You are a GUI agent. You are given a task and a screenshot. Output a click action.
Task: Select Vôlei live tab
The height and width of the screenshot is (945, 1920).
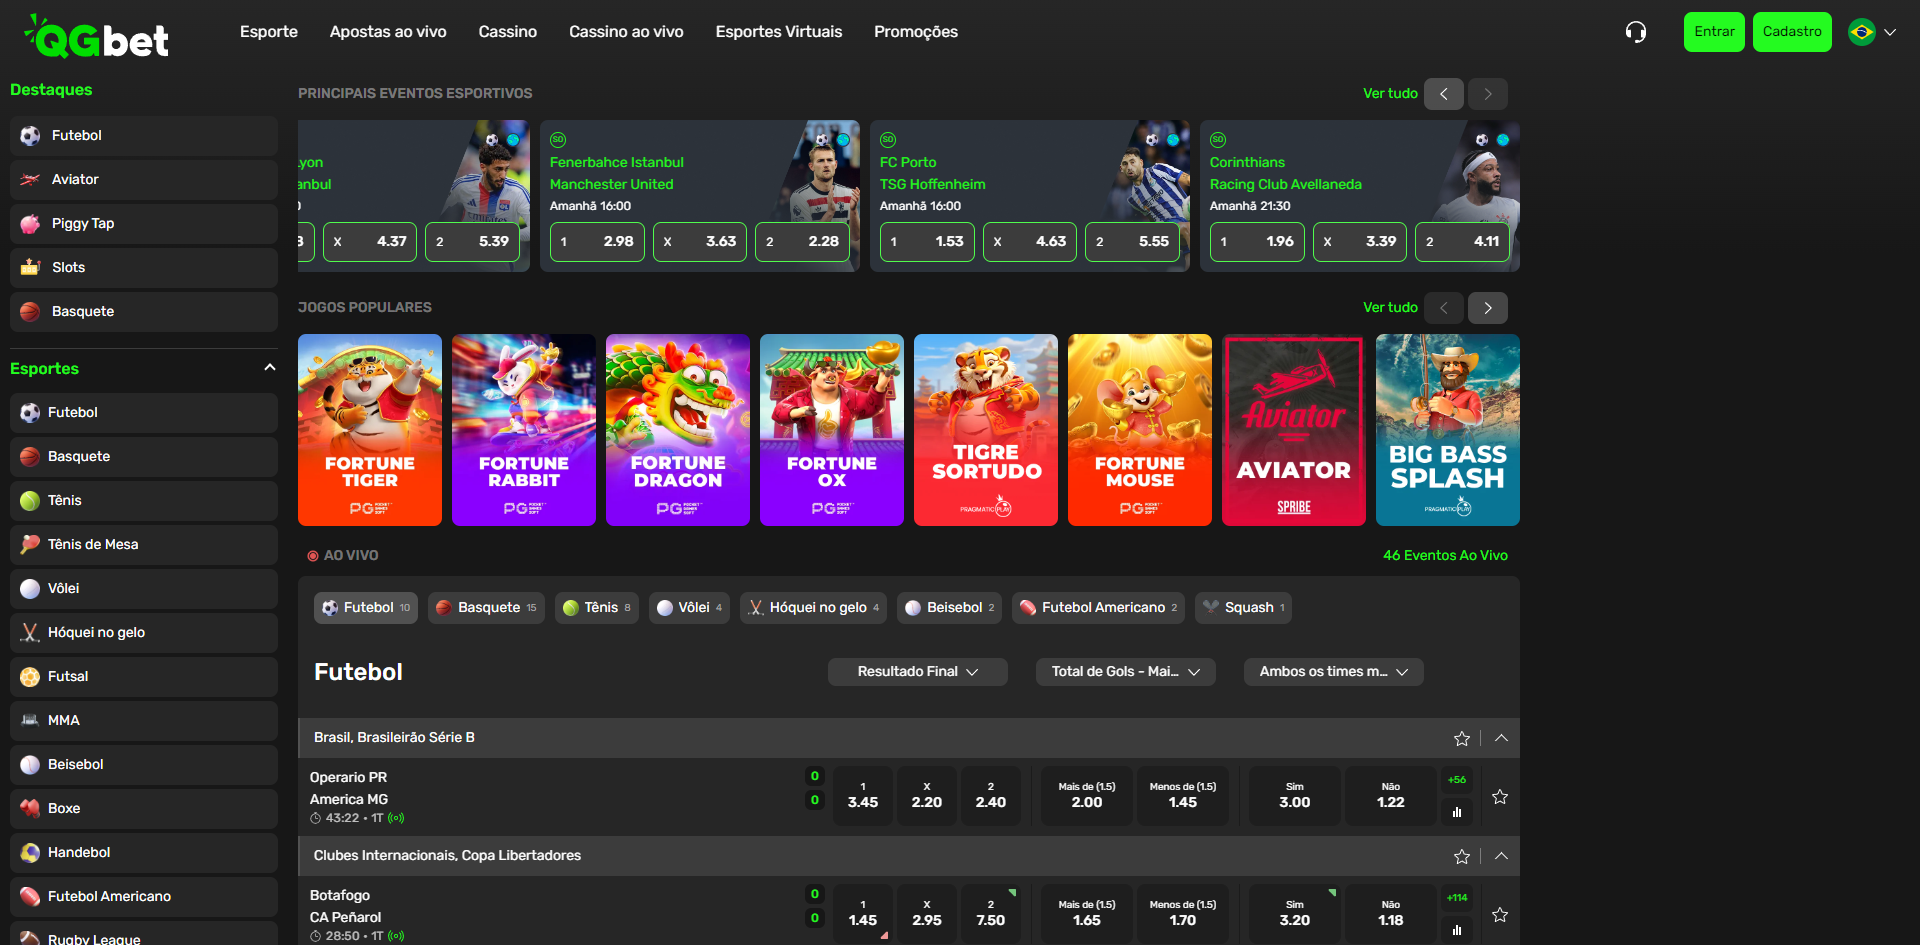point(689,608)
